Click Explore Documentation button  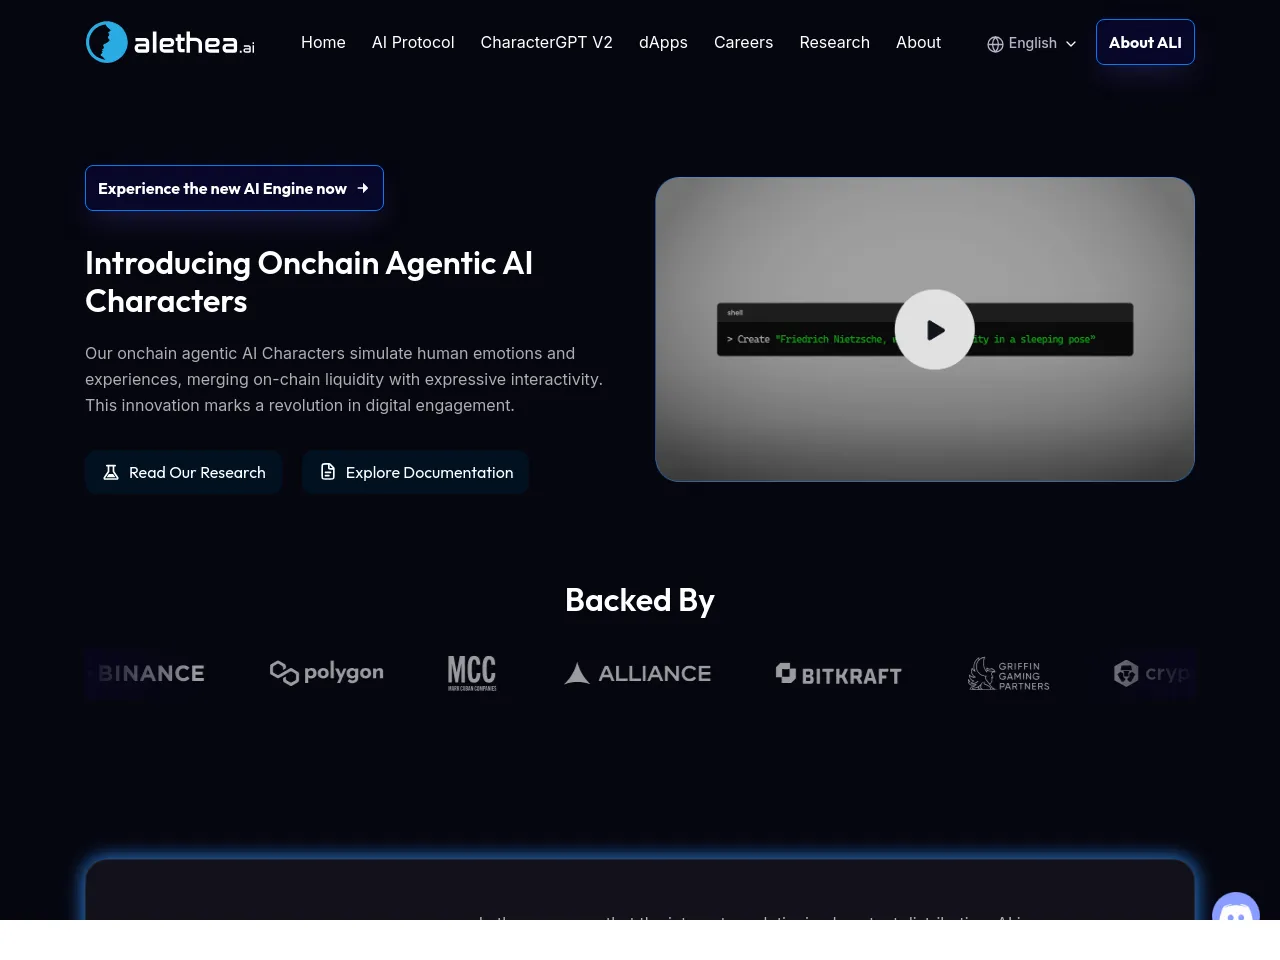click(416, 472)
